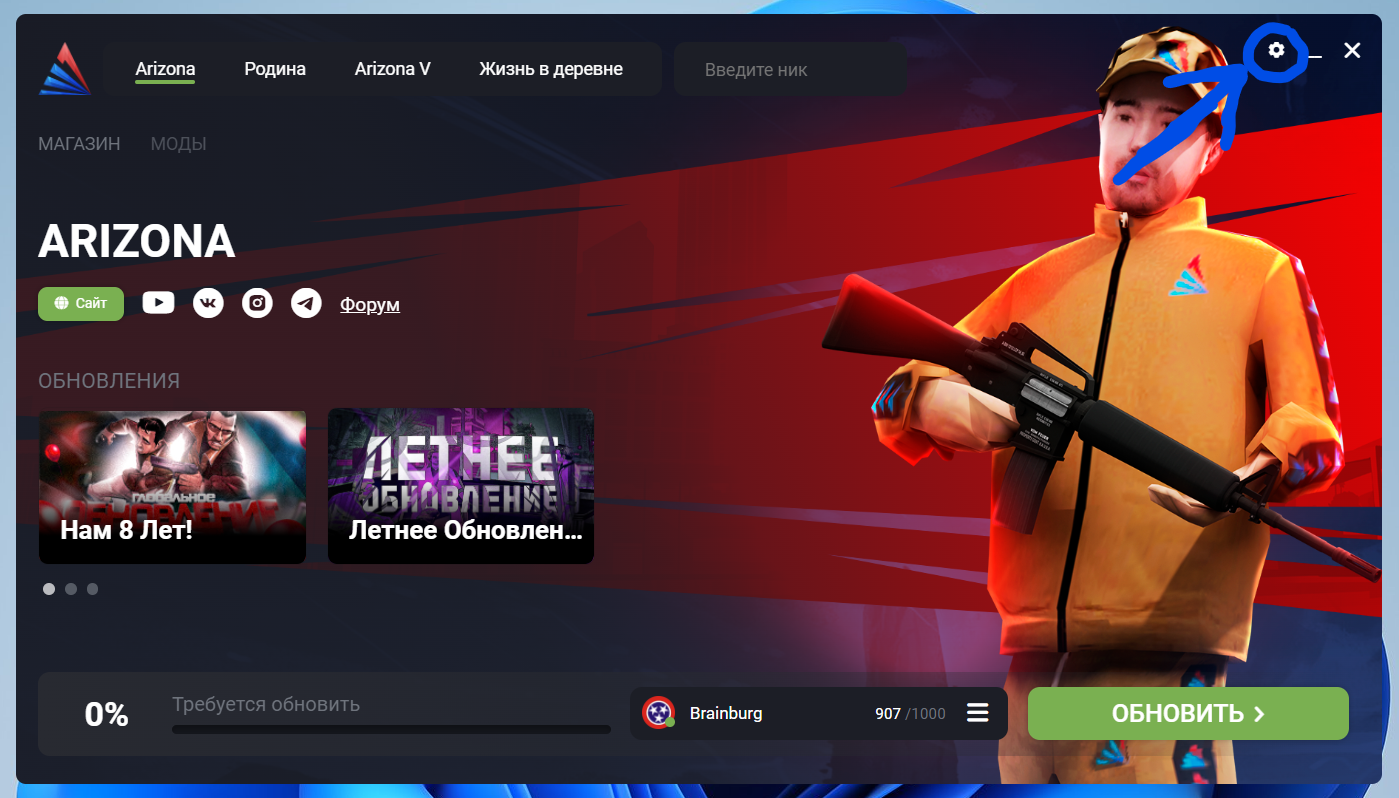
Task: Open the VK social icon
Action: (208, 303)
